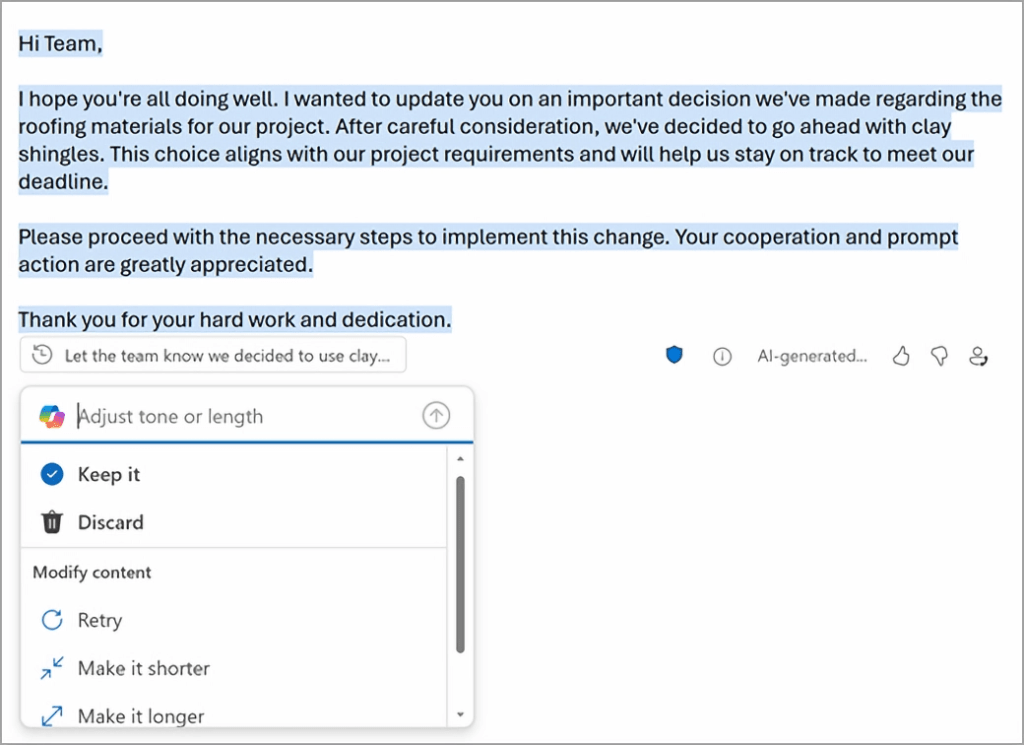Choose Keep it from the menu

[x=234, y=474]
